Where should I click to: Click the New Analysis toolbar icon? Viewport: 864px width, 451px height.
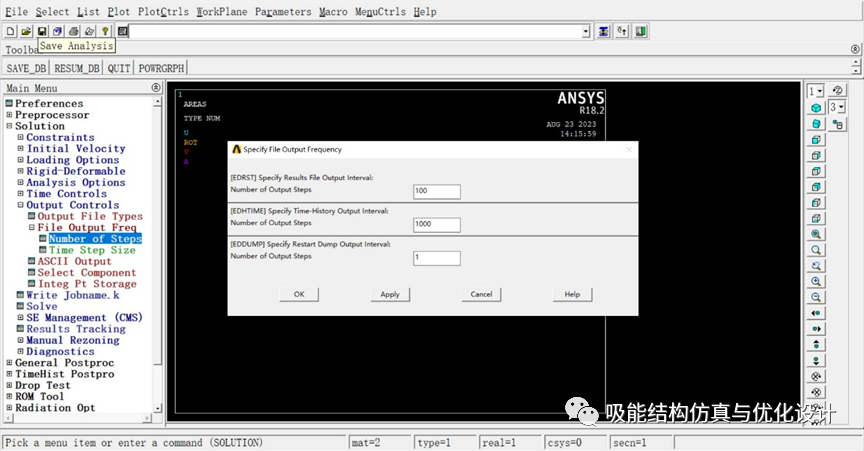(10, 31)
